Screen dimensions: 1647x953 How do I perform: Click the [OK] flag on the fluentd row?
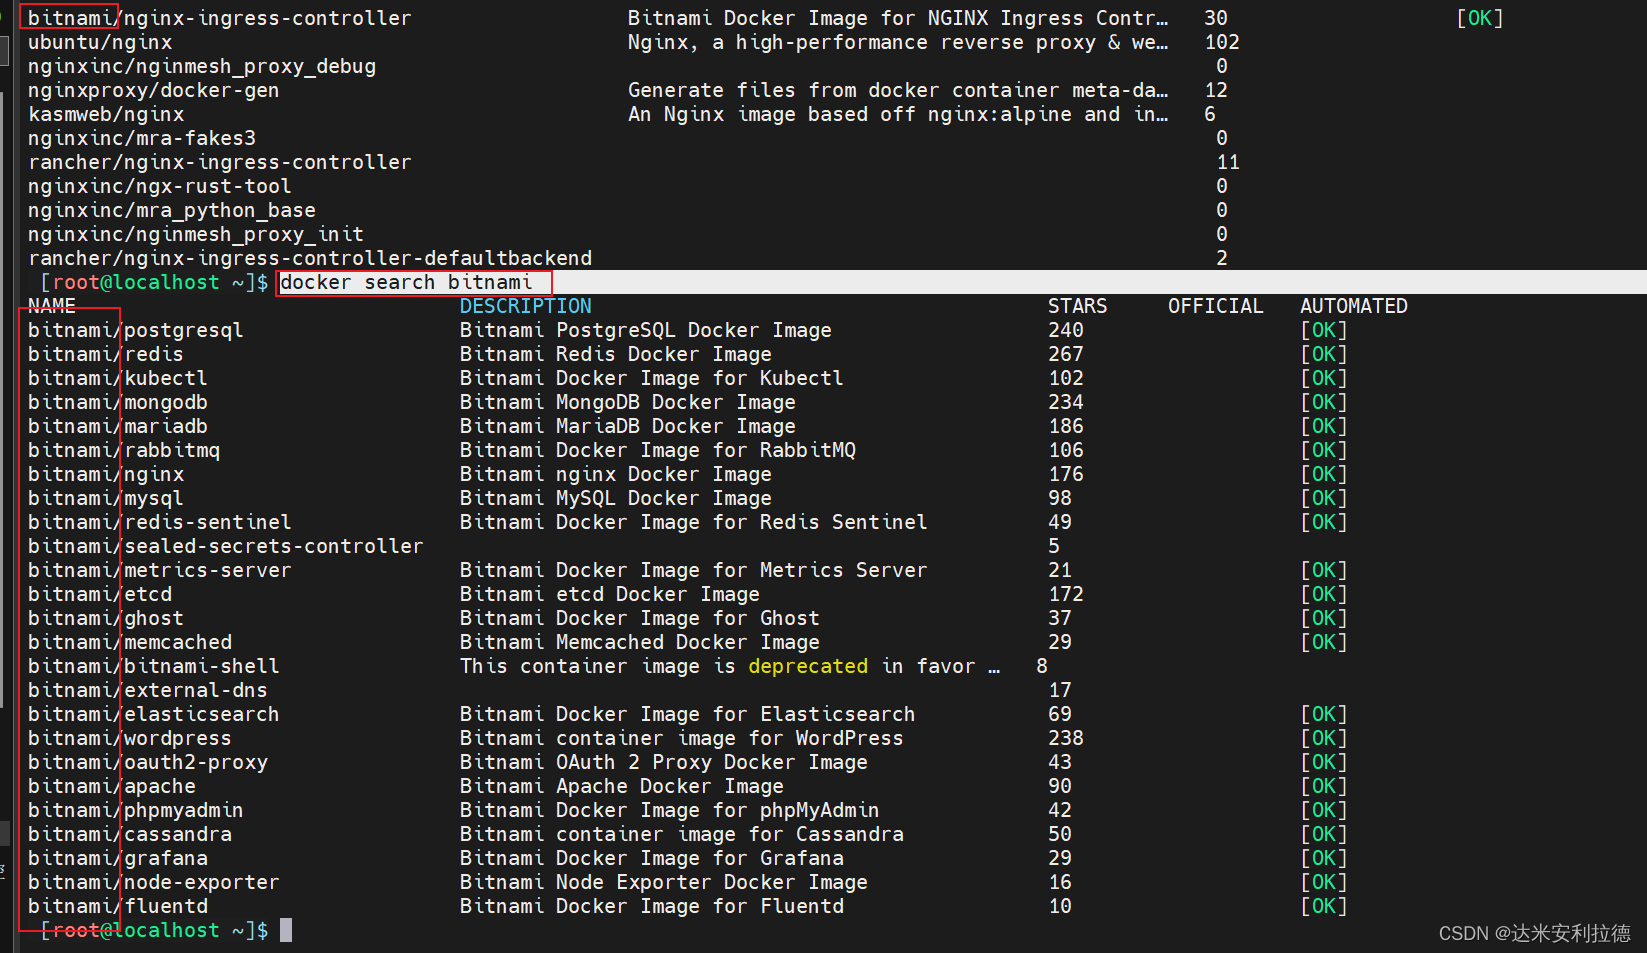[x=1324, y=906]
